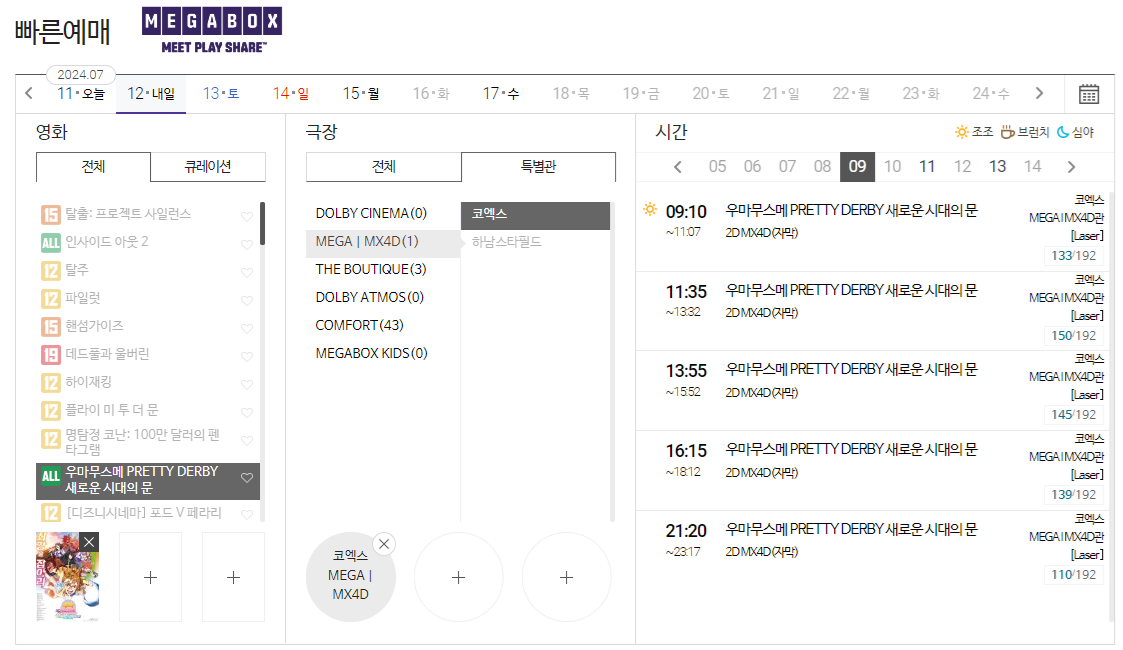The image size is (1123, 650).
Task: Toggle heart for 우마무스메 PRETTY DERBY
Action: pyautogui.click(x=247, y=477)
